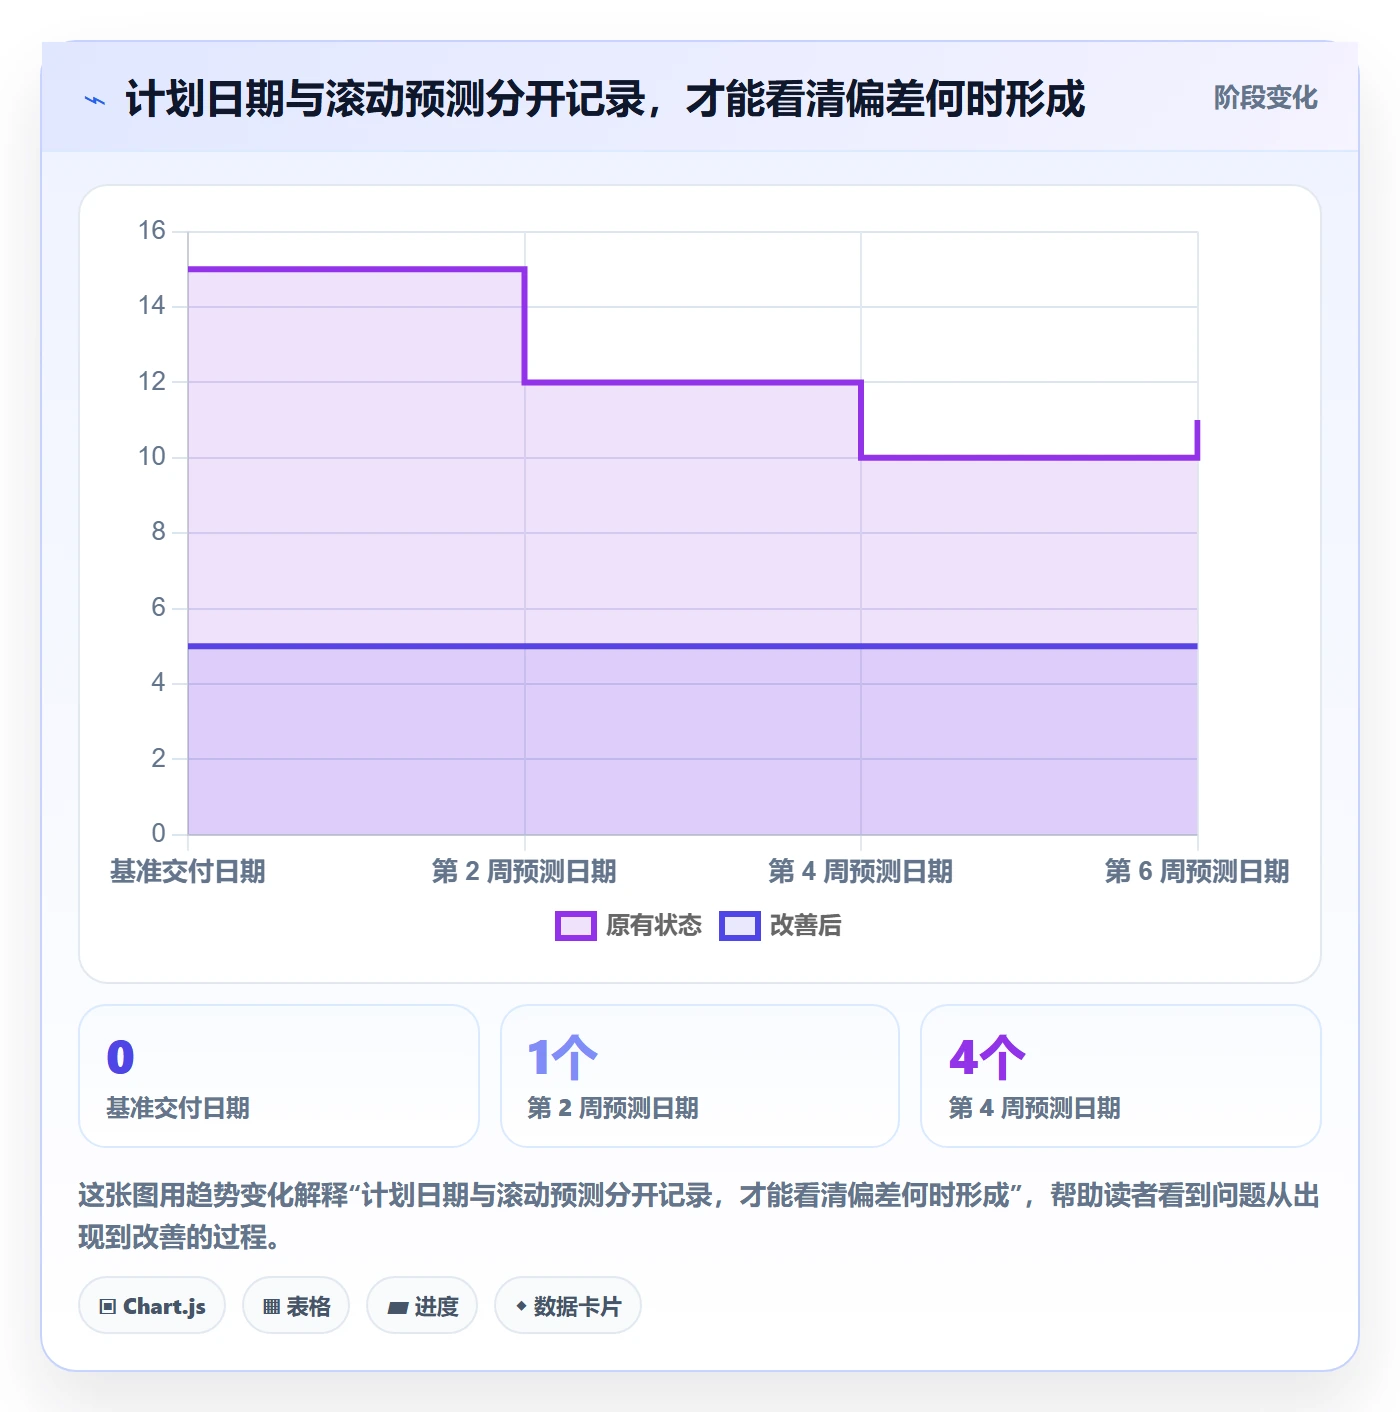Viewport: 1400px width, 1412px height.
Task: Click the y-axis value 2
Action: [158, 759]
